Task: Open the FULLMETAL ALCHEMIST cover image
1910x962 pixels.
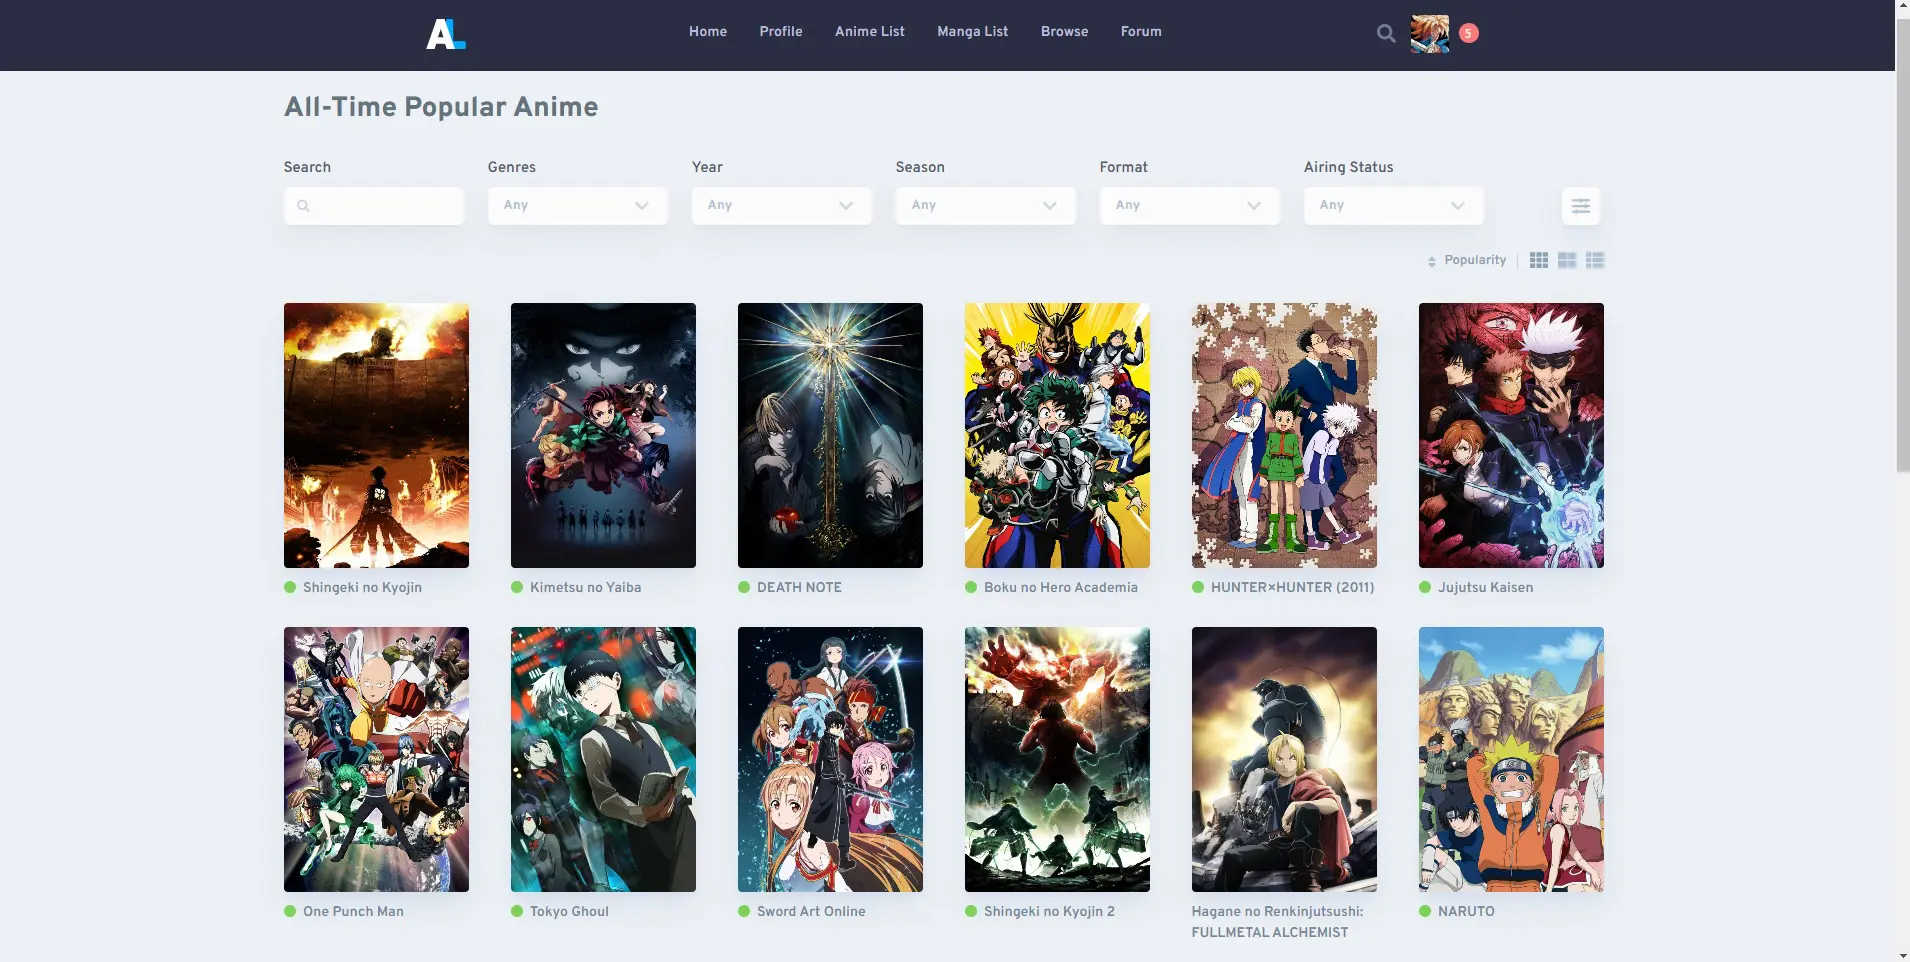Action: [1284, 759]
